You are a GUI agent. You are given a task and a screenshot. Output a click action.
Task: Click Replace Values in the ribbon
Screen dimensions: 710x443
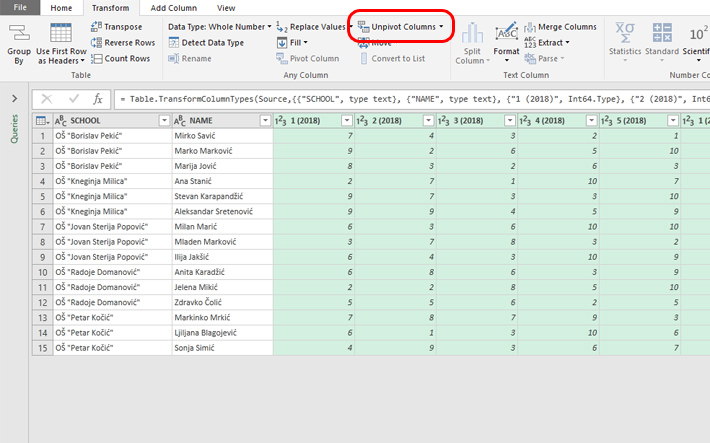312,27
